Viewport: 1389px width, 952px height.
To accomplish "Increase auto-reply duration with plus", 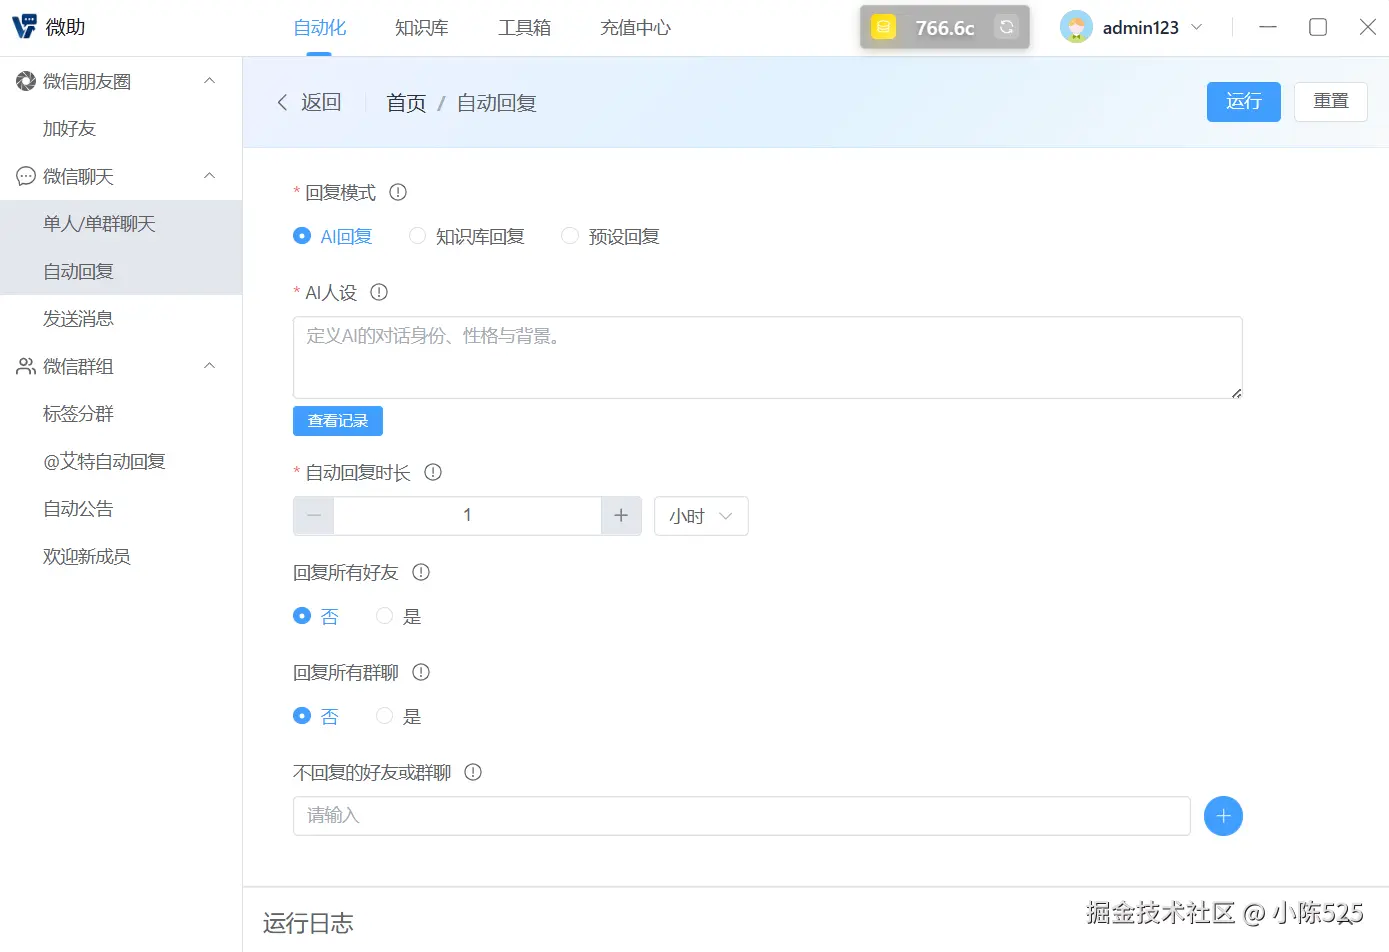I will tap(621, 516).
